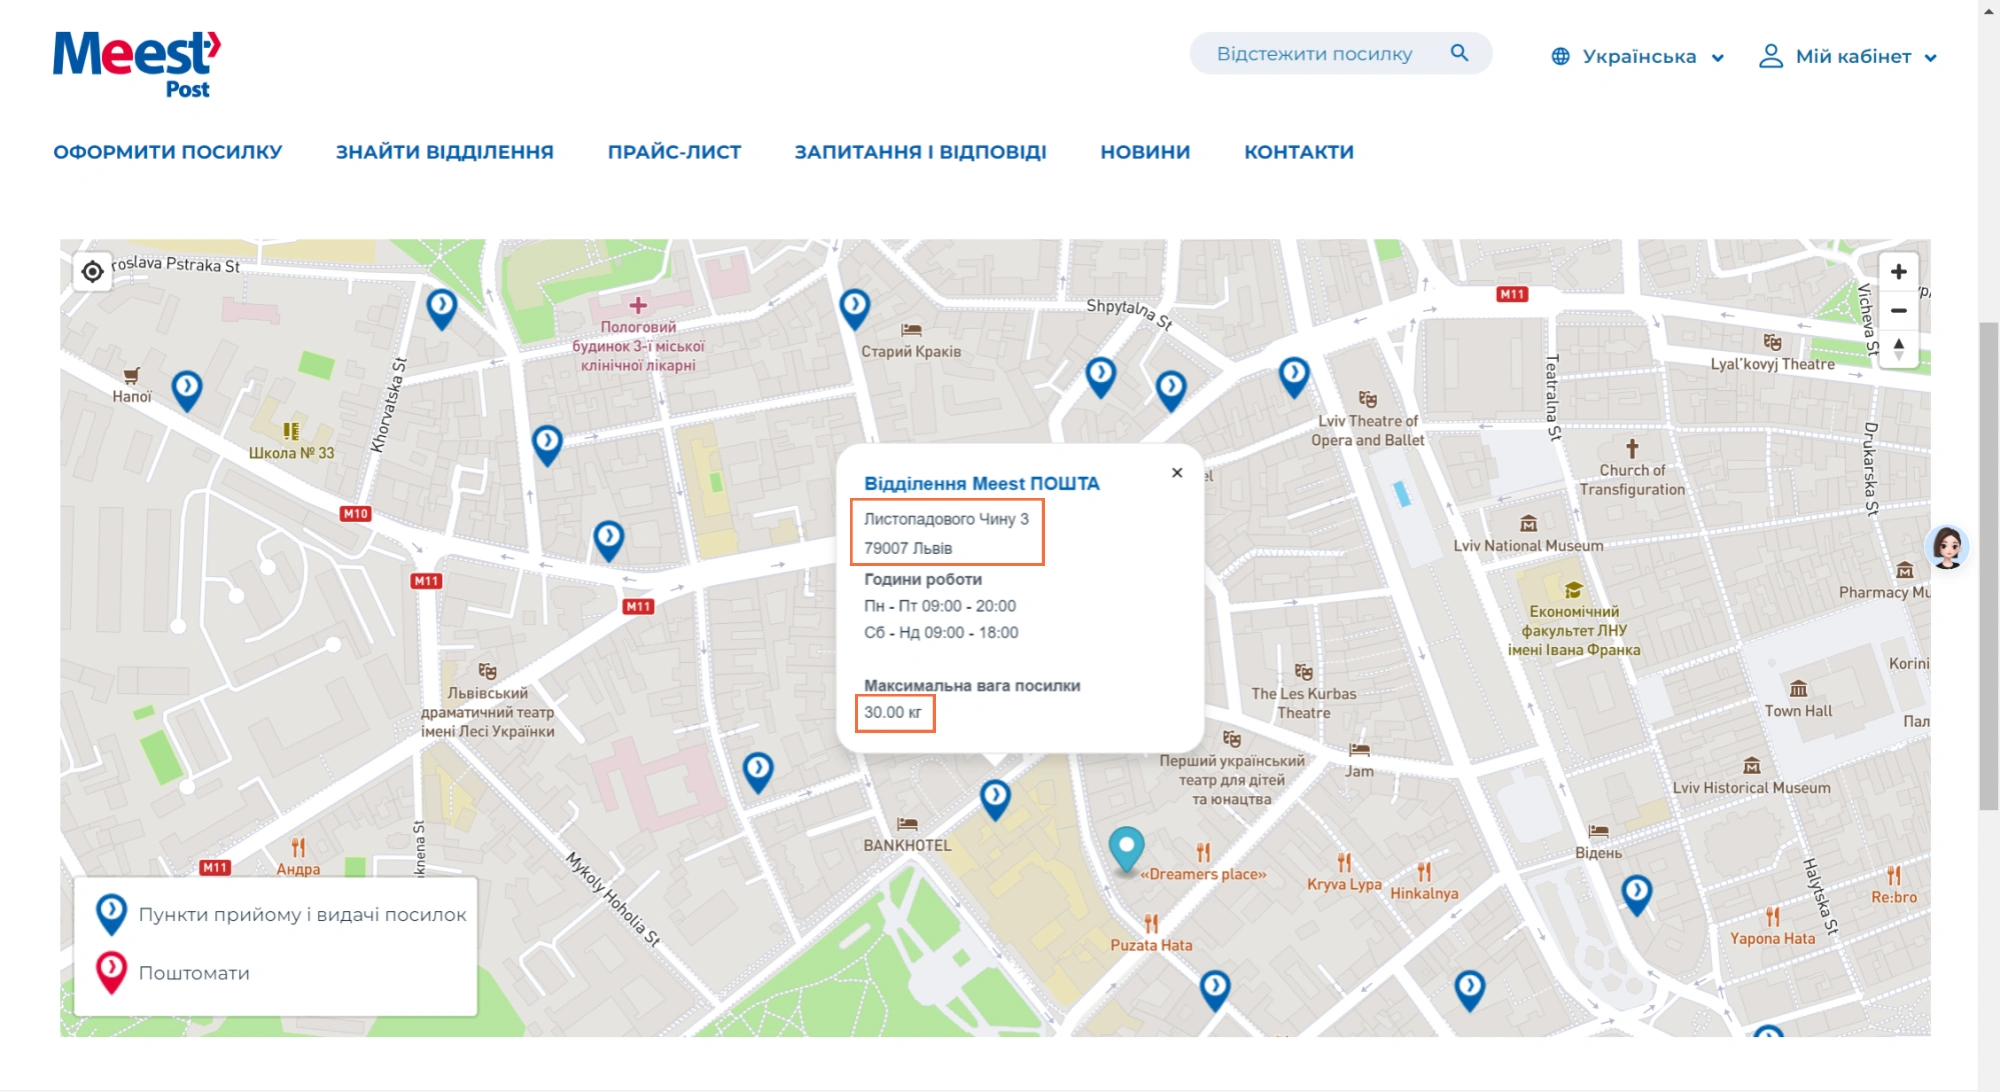Viewport: 2000px width, 1092px height.
Task: Select the branch marker above BANKHOTEL
Action: point(758,772)
